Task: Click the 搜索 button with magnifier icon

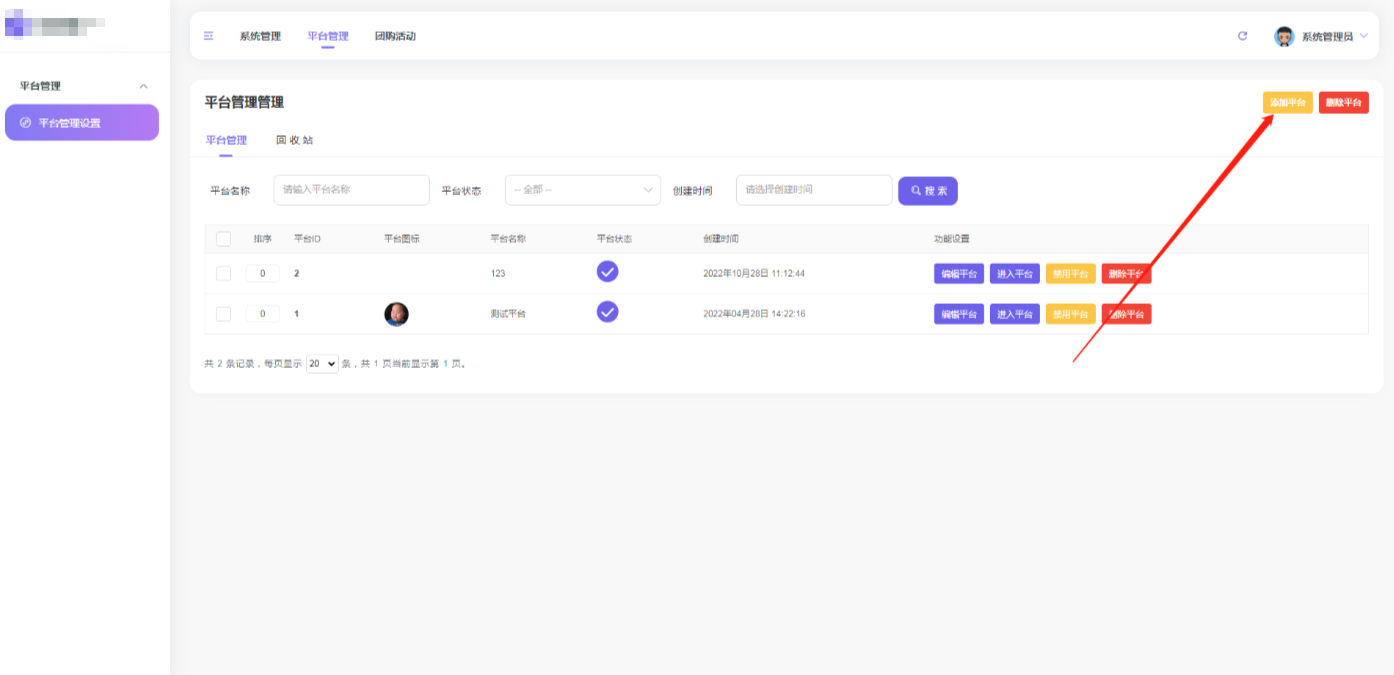Action: coord(927,191)
